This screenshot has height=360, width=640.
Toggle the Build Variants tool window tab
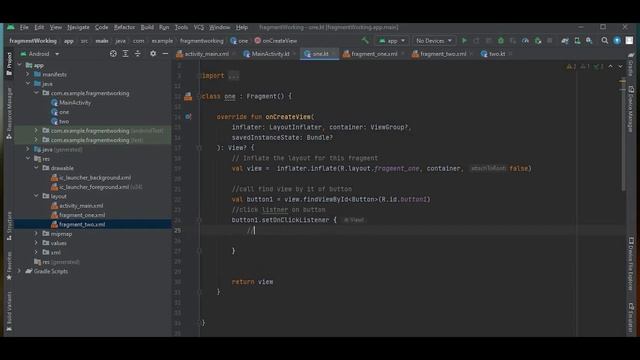[x=9, y=311]
